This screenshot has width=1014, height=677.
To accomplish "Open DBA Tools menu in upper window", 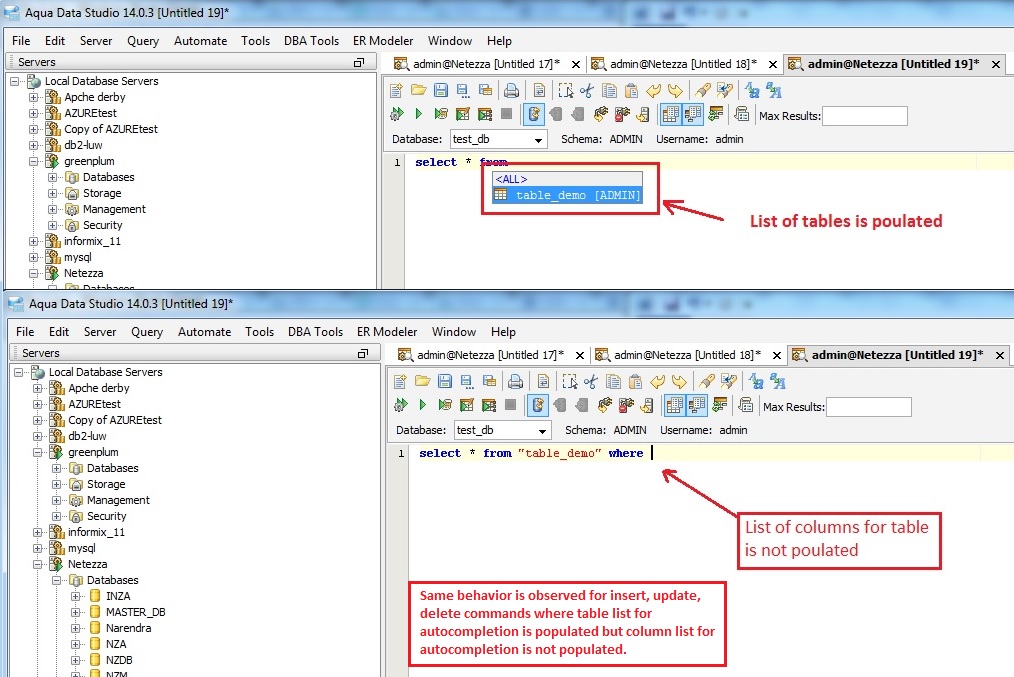I will (x=311, y=41).
